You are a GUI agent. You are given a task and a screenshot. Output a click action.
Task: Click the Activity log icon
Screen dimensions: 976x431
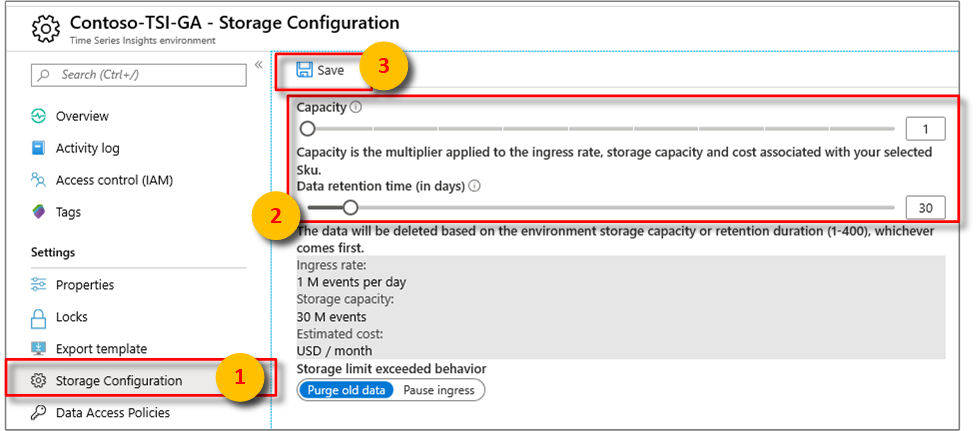click(x=39, y=148)
